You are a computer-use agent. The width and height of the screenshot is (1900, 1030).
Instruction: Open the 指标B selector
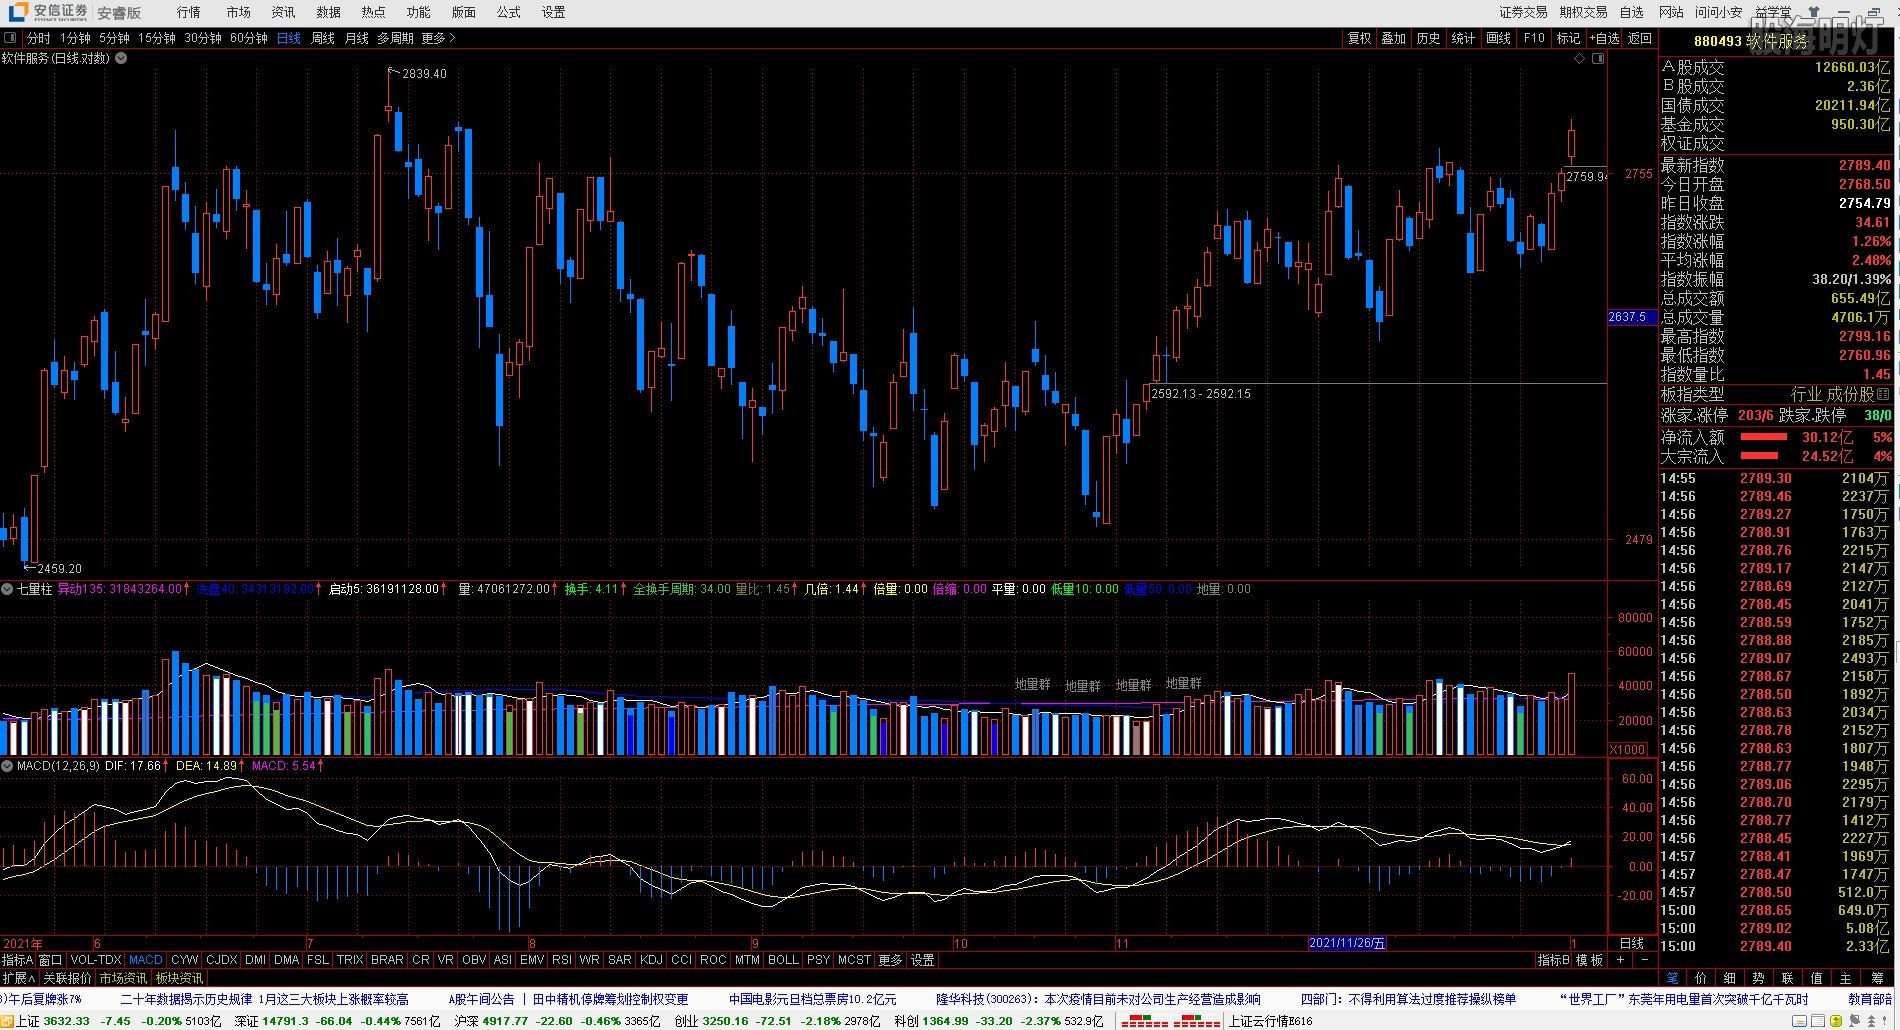[x=1553, y=960]
